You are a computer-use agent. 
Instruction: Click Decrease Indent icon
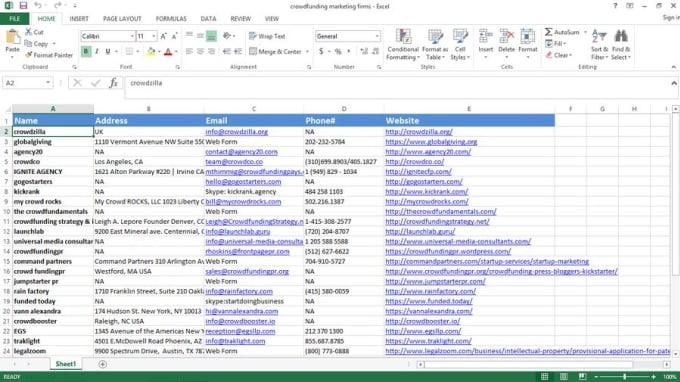click(226, 52)
